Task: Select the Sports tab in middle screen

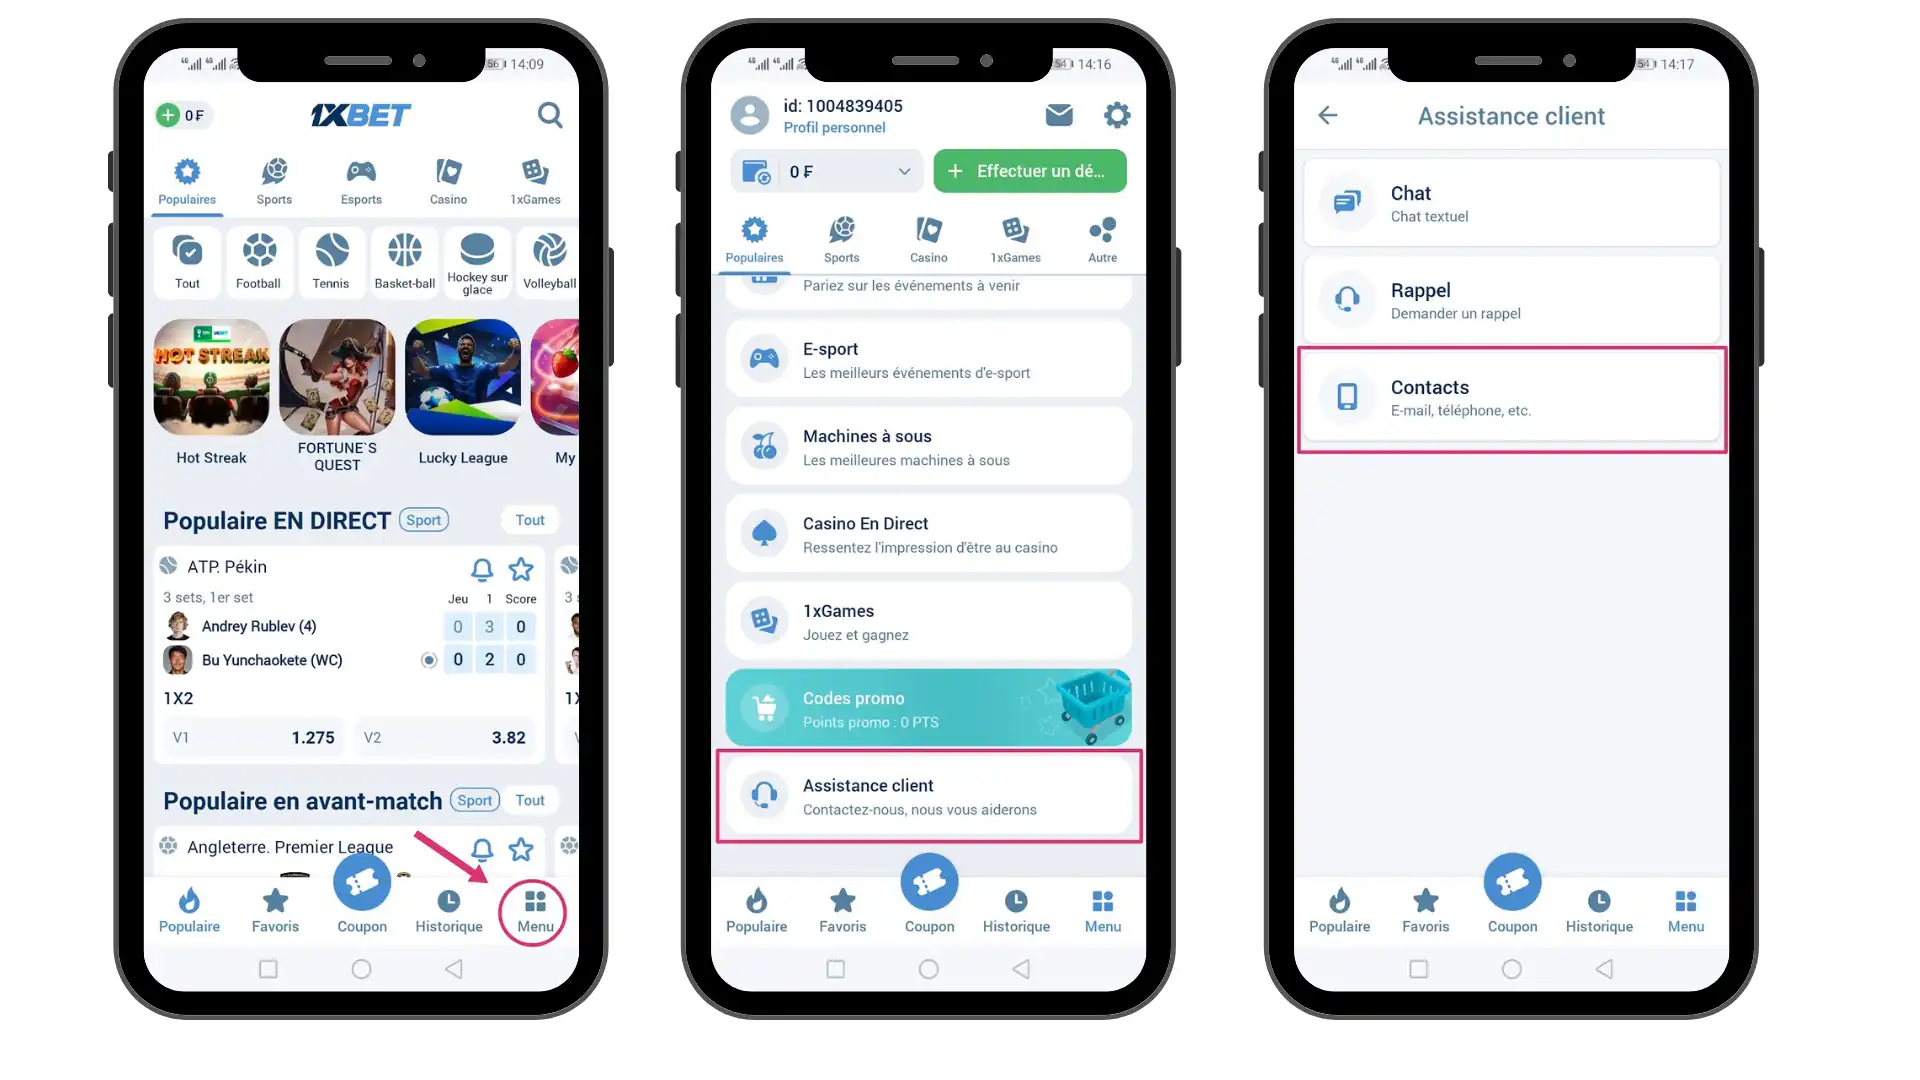Action: tap(841, 239)
